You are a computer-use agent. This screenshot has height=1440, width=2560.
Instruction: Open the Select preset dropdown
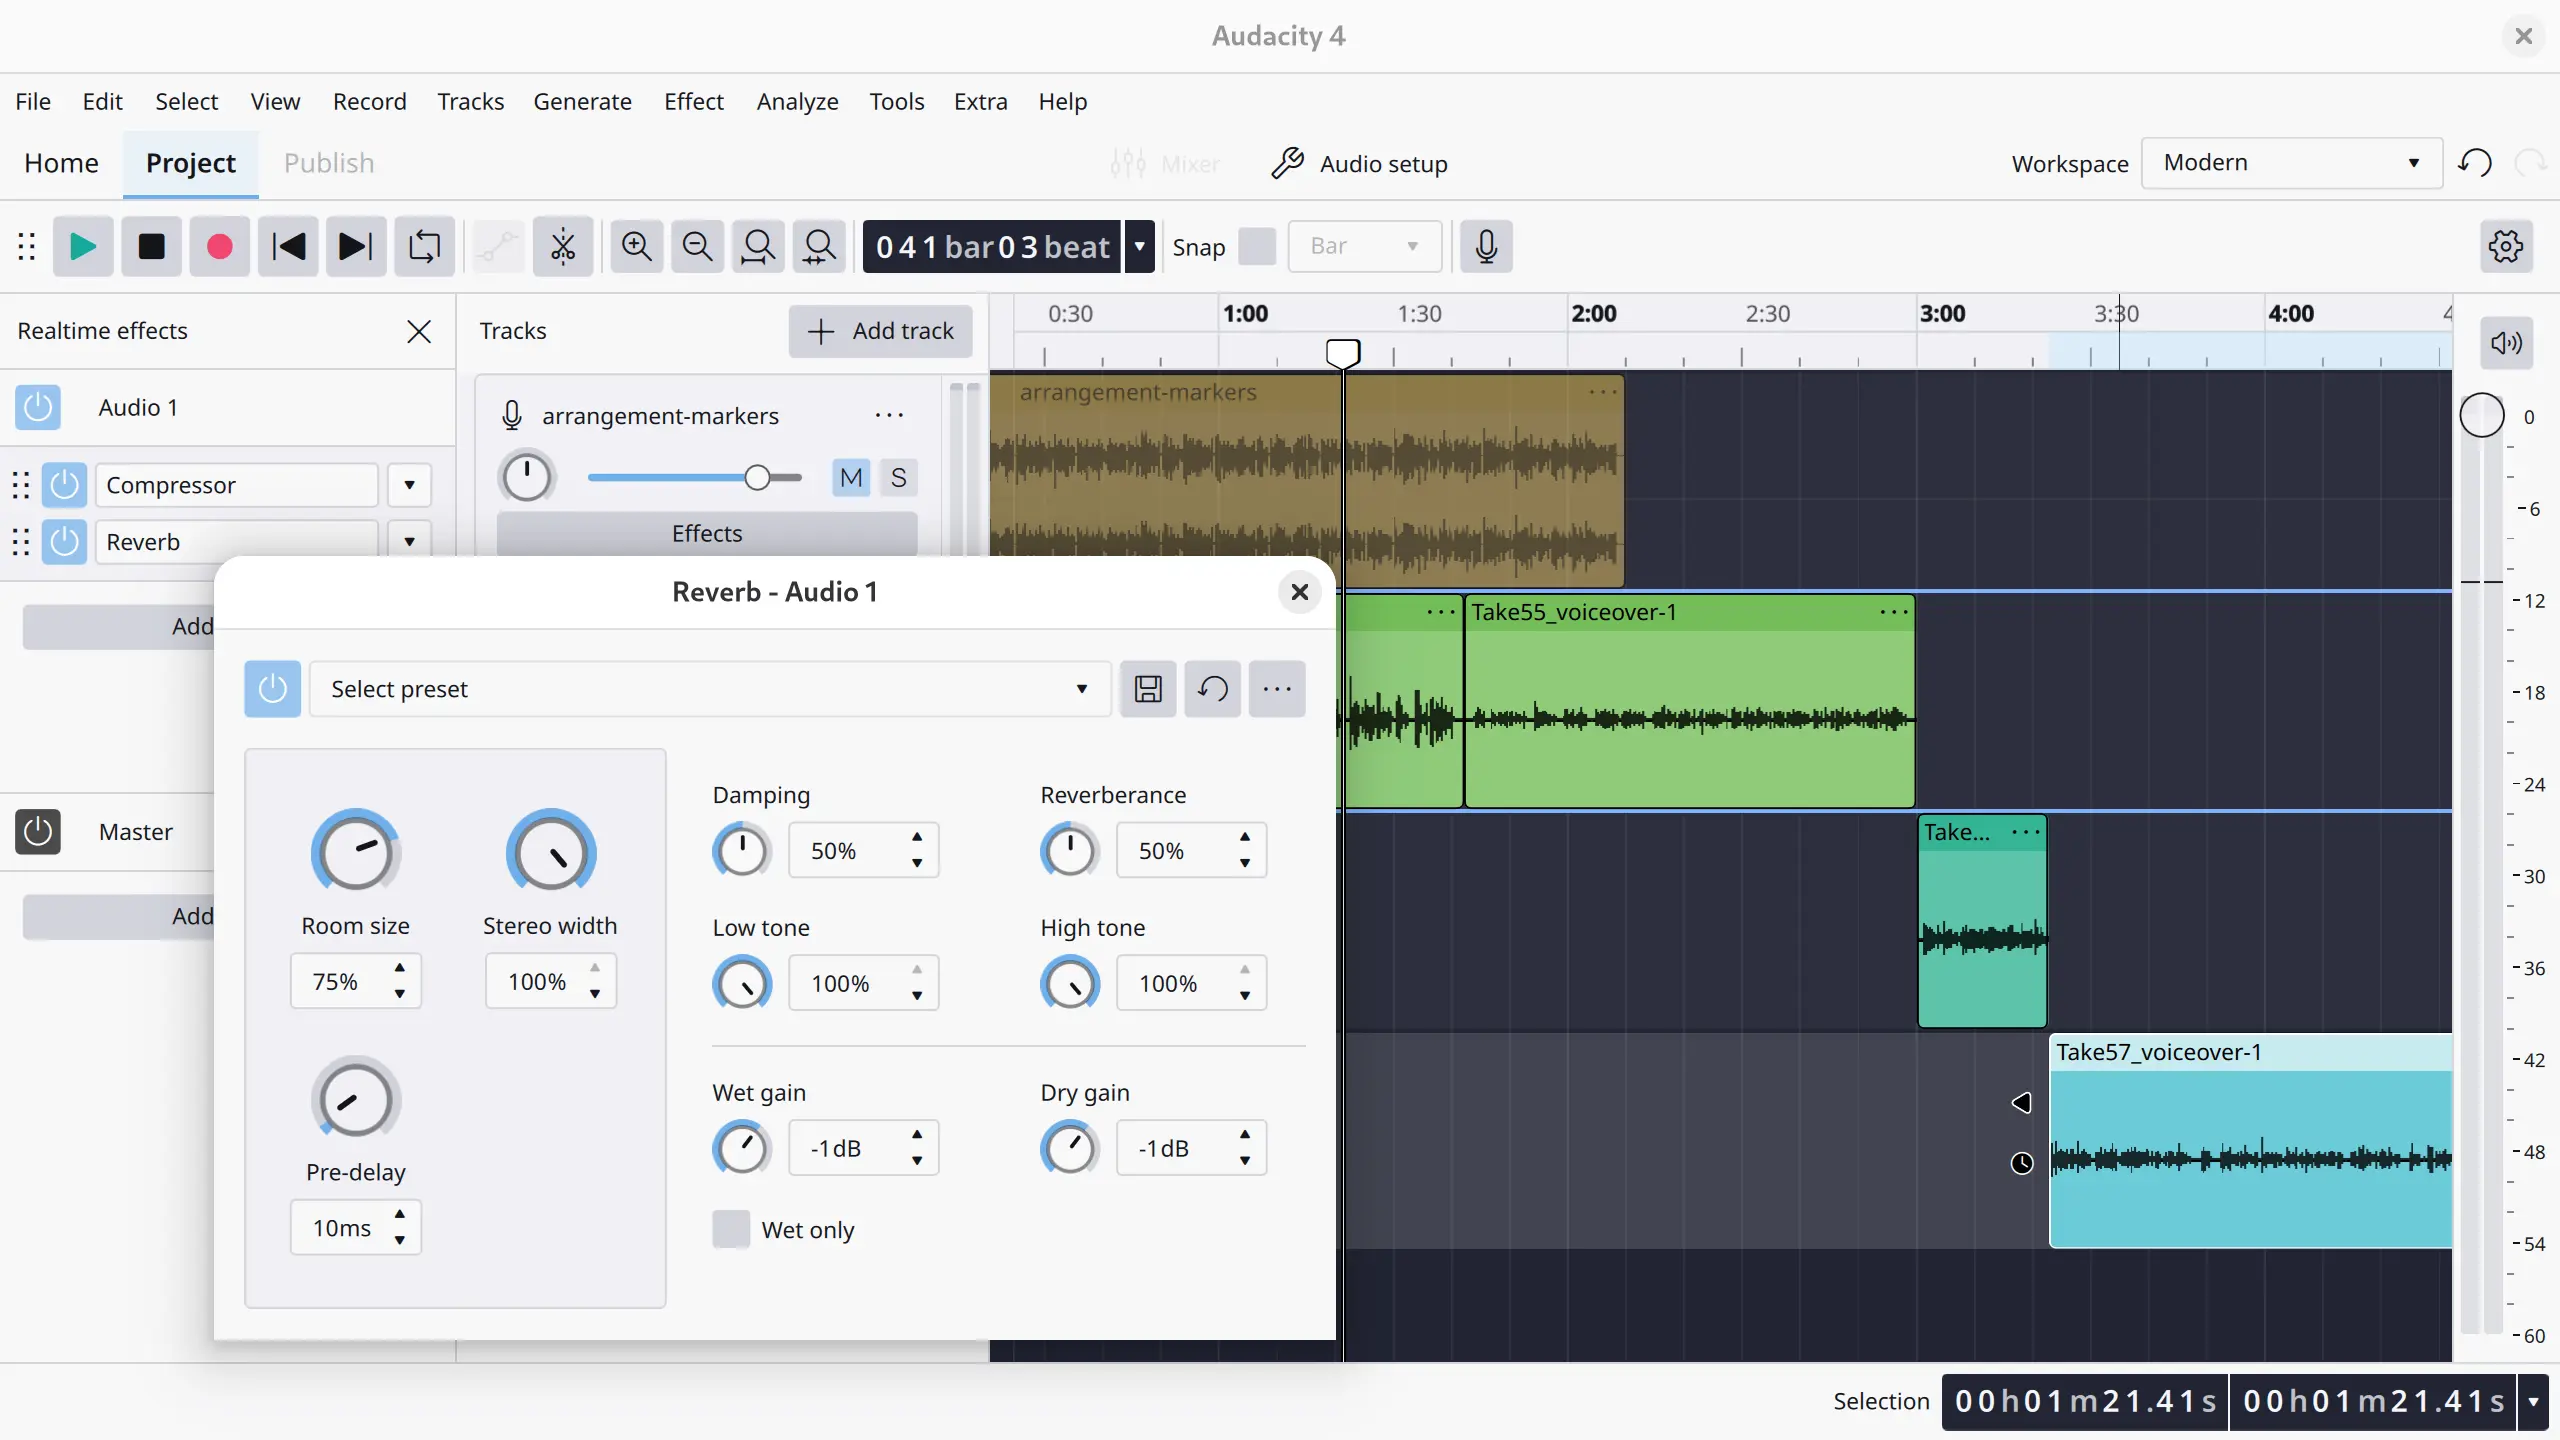[x=710, y=689]
